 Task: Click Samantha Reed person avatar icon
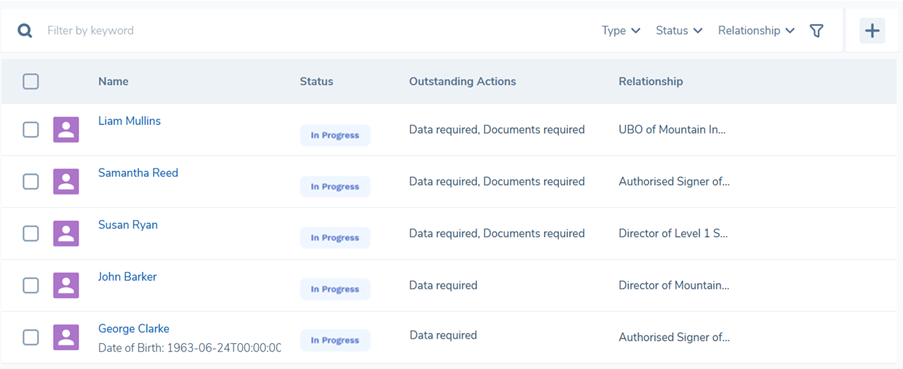coord(66,181)
